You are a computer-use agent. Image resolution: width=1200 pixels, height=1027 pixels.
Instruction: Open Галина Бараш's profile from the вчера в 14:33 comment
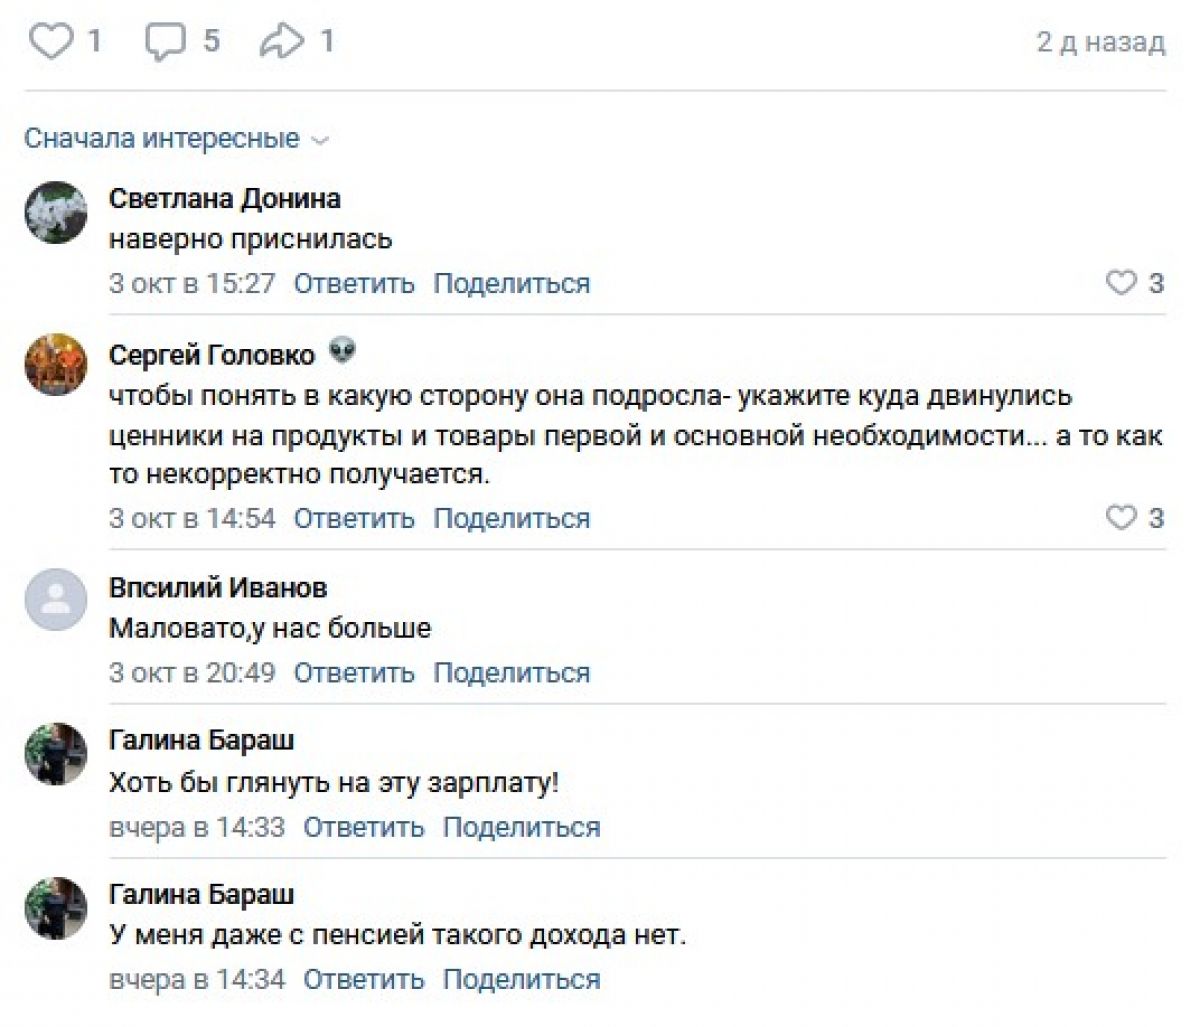(x=201, y=740)
